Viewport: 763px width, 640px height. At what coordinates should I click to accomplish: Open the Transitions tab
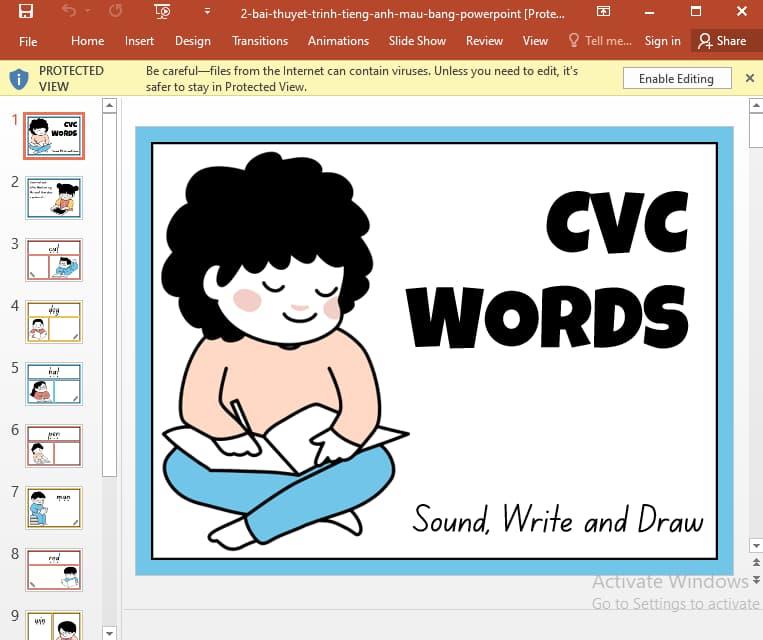pos(260,41)
